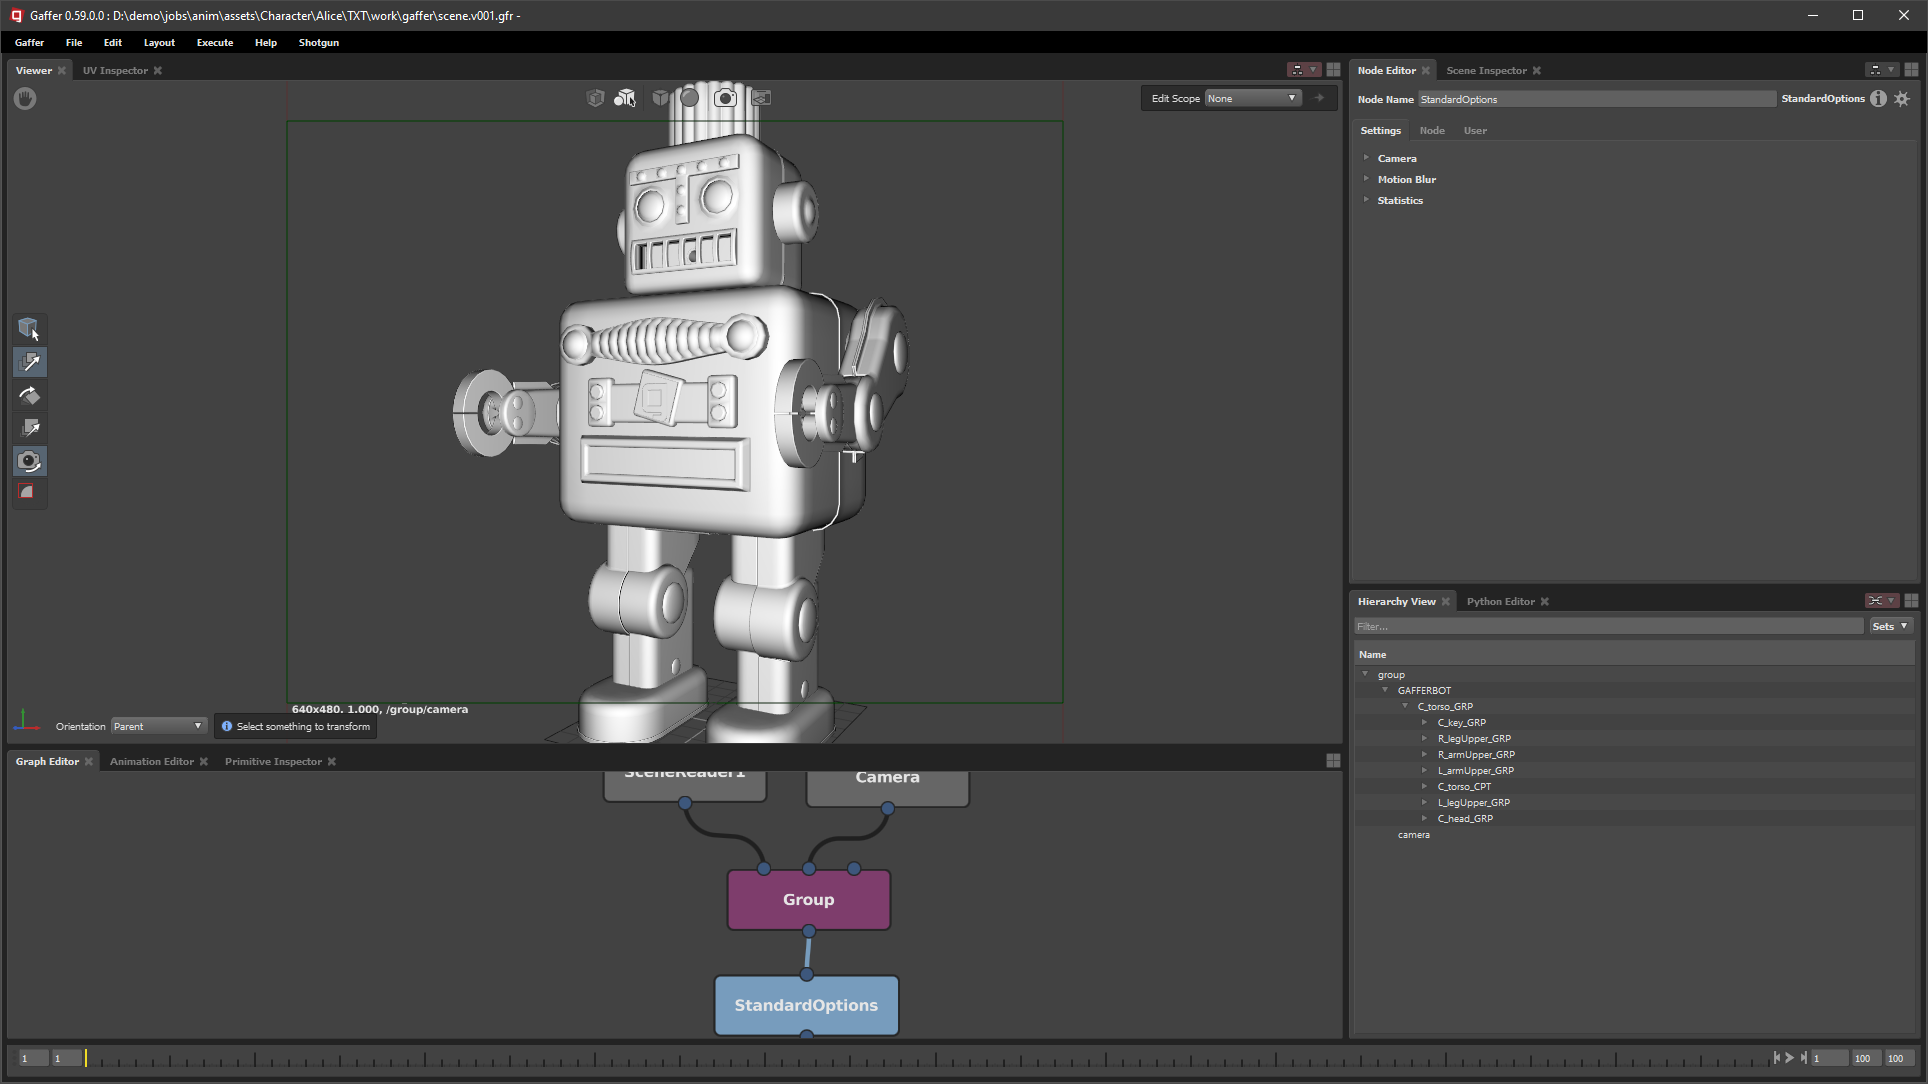Switch to the Scene Inspector tab

tap(1486, 71)
